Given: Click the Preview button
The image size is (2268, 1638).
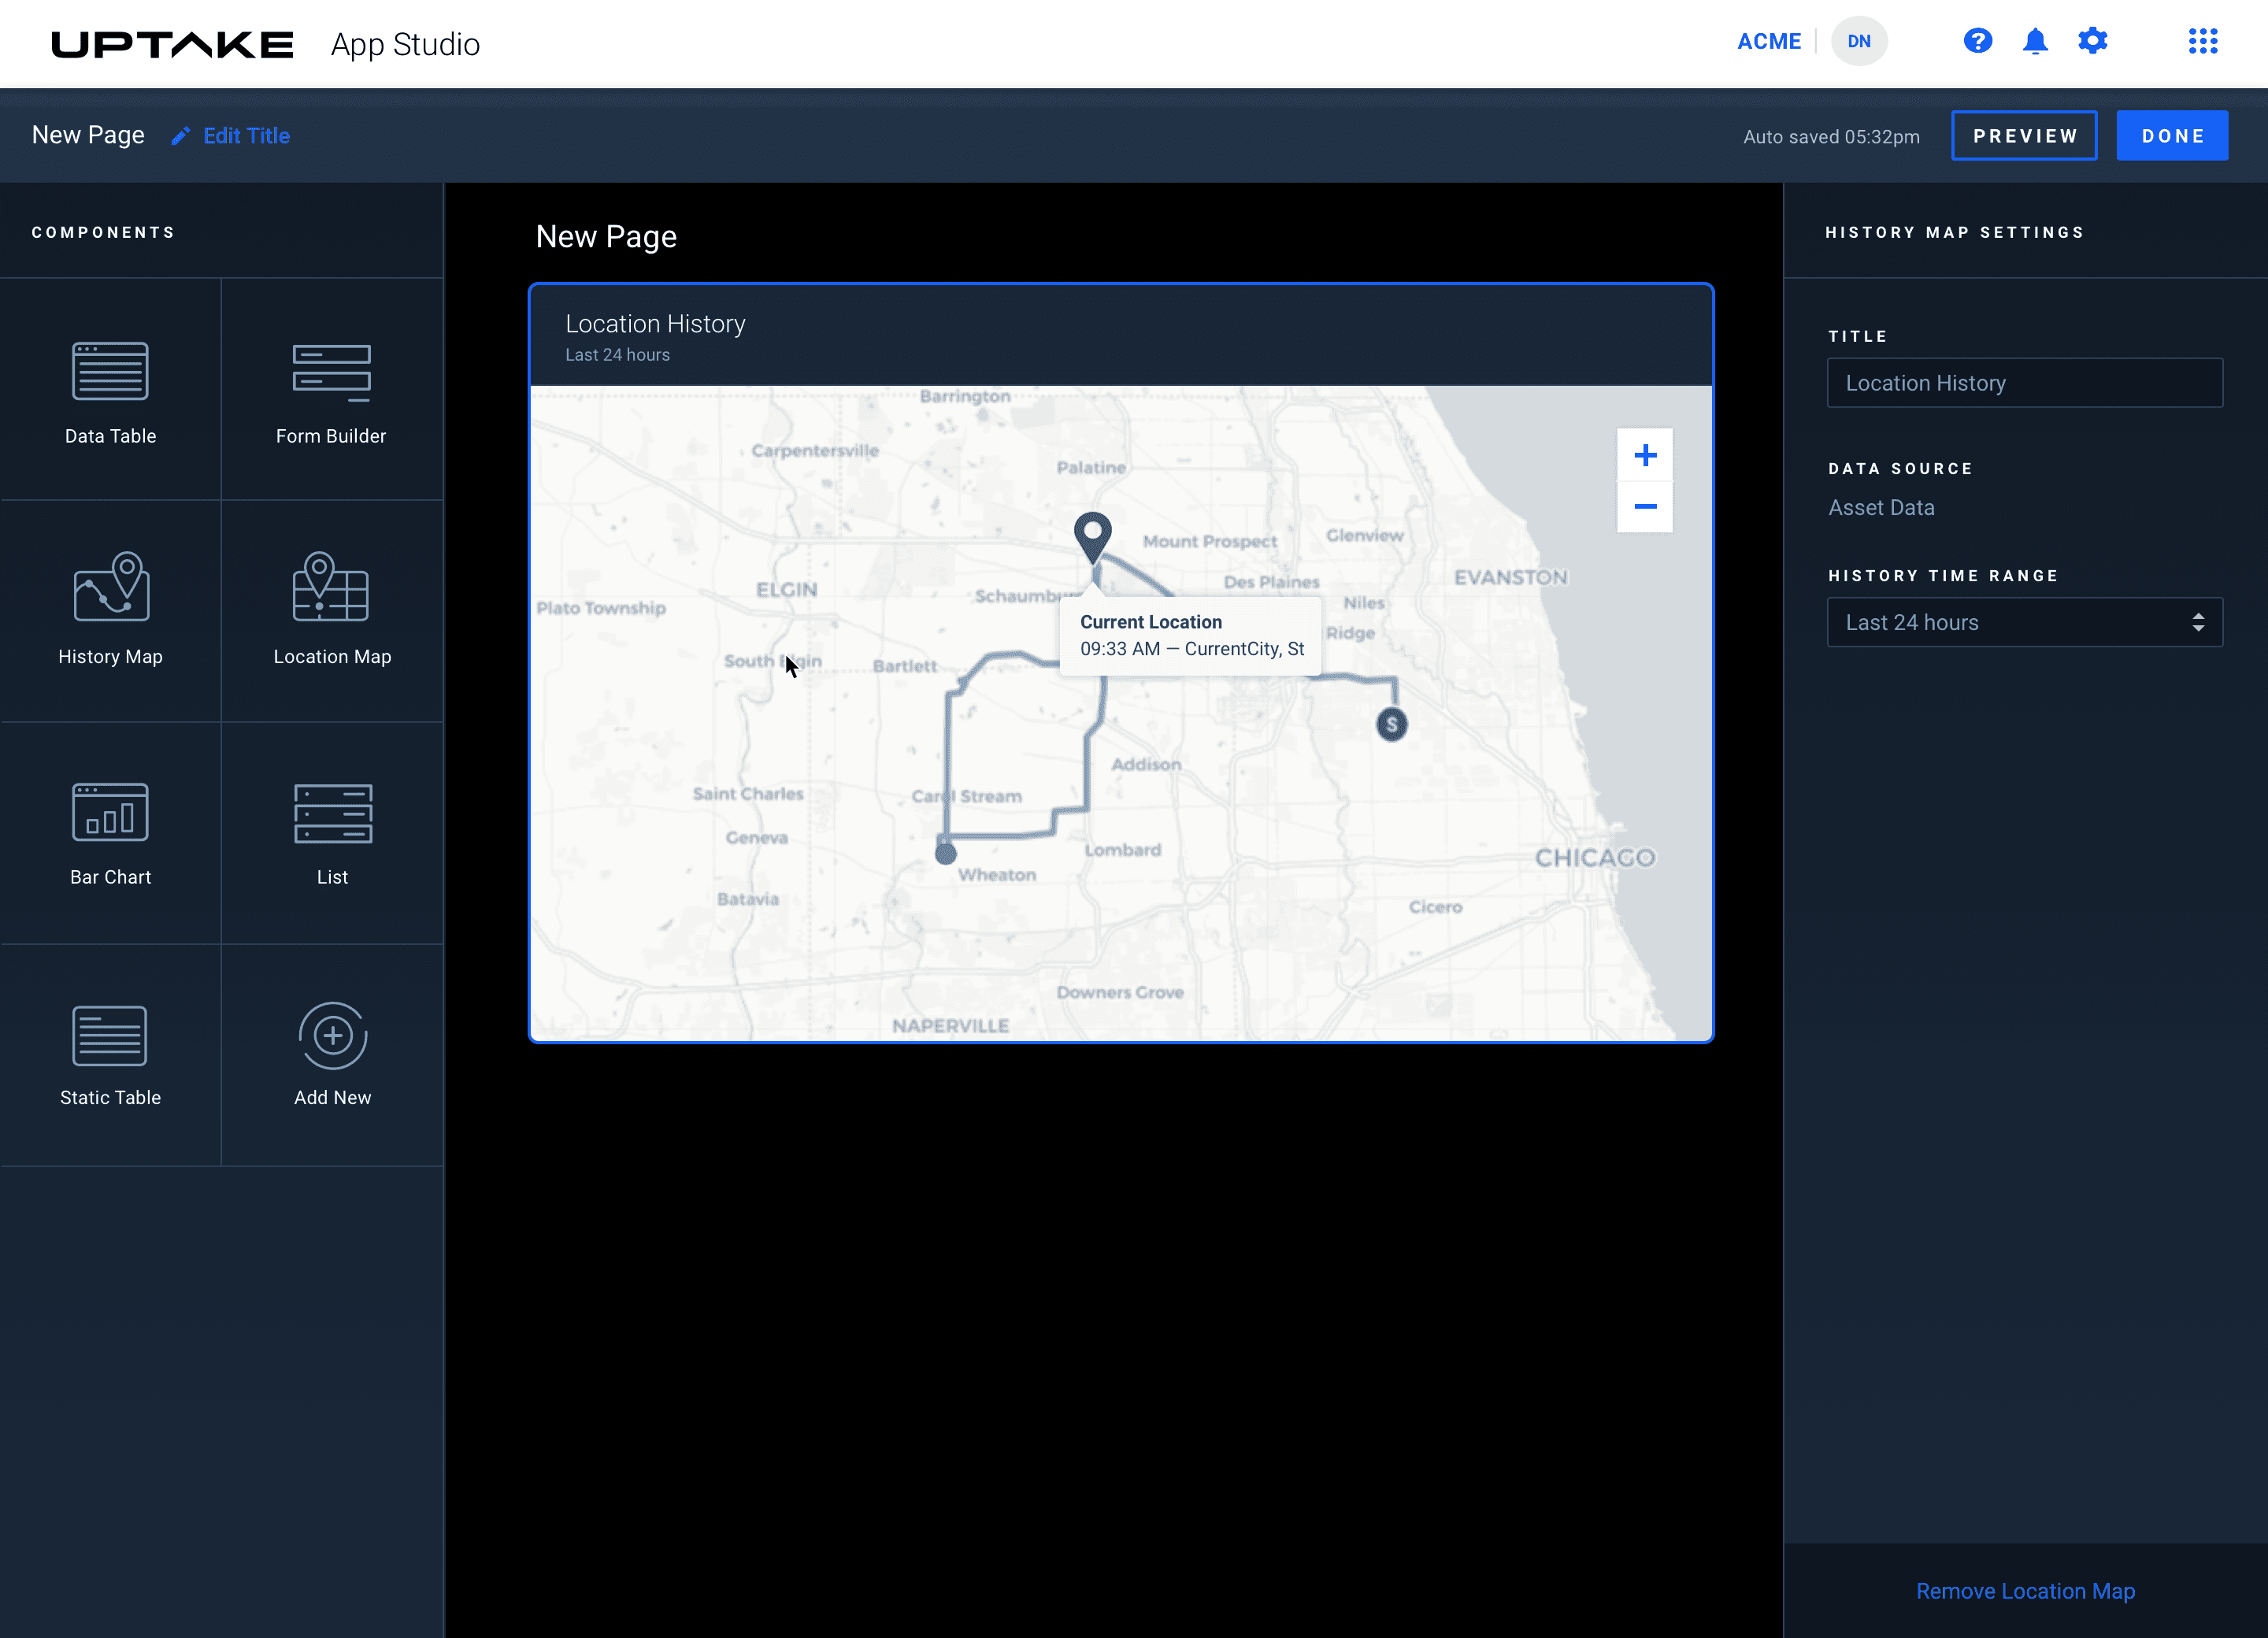Looking at the screenshot, I should point(2024,136).
